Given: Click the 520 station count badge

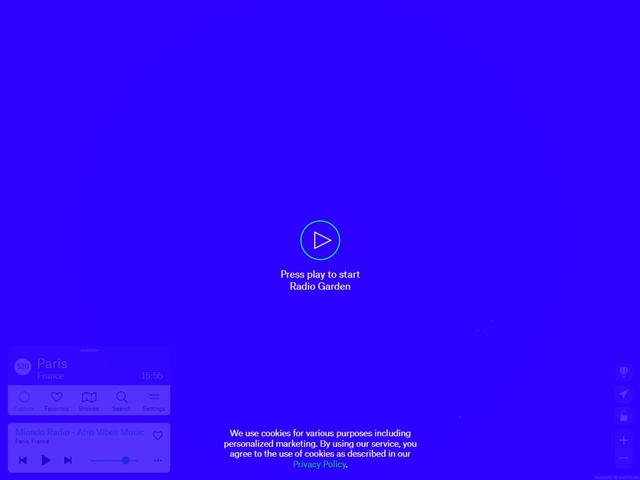Looking at the screenshot, I should click(23, 367).
